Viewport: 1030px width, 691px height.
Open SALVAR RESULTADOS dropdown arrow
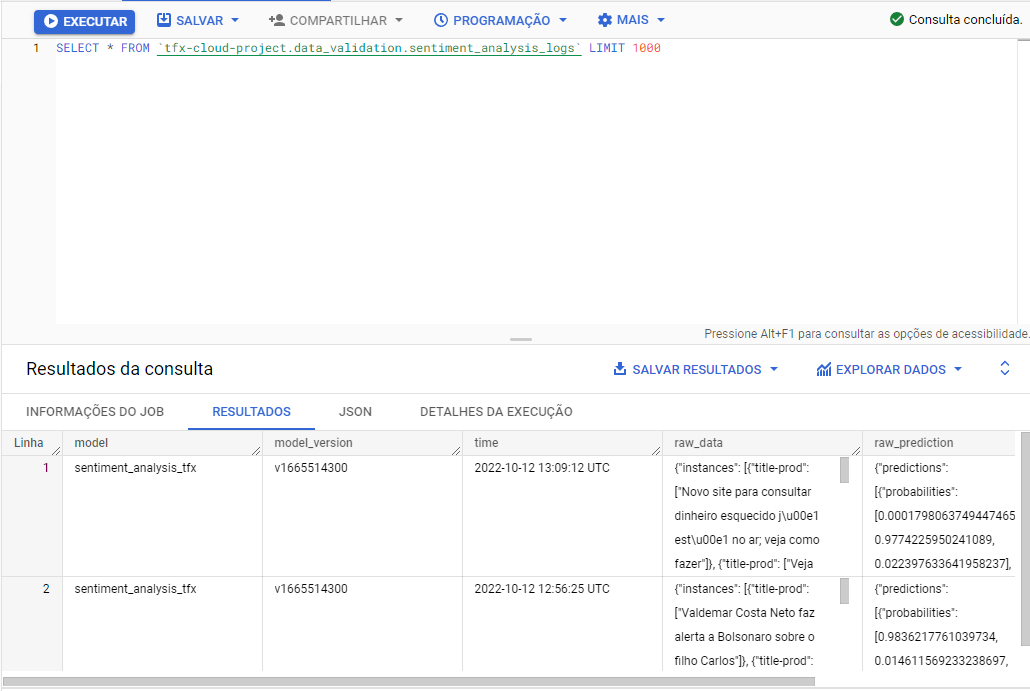[774, 369]
